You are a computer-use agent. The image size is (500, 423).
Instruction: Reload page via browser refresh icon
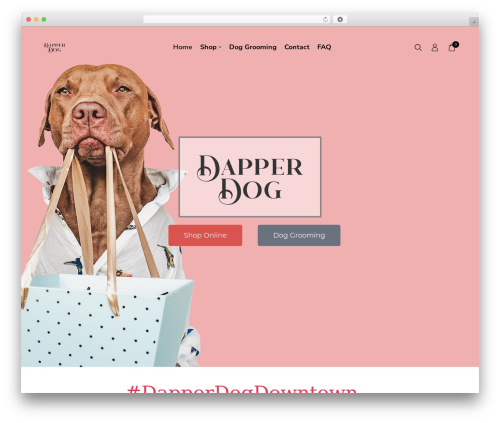325,20
